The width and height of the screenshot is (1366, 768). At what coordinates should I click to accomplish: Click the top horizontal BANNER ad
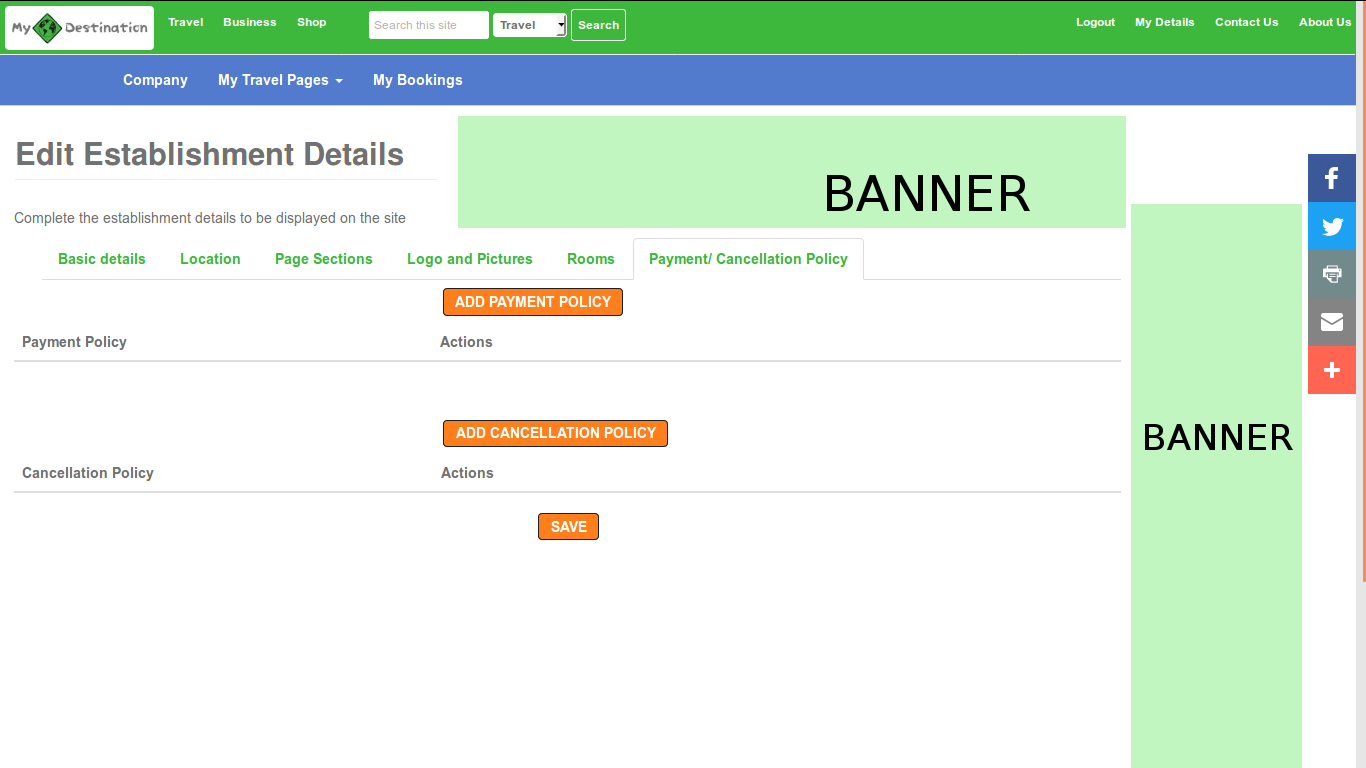coord(791,172)
